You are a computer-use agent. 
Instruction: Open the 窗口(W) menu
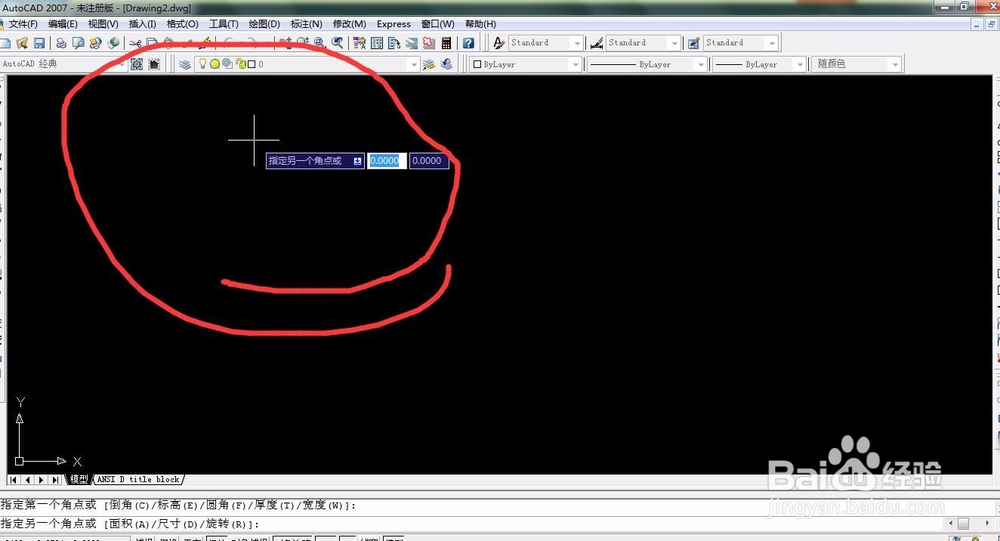point(438,24)
